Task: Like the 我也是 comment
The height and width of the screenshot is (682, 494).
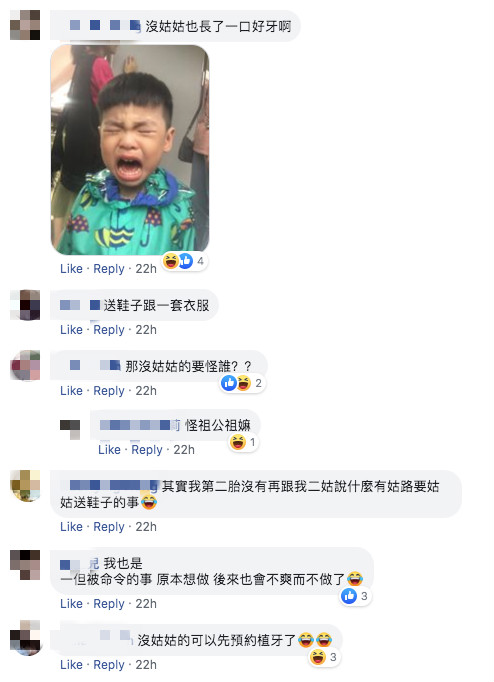Action: coord(71,604)
